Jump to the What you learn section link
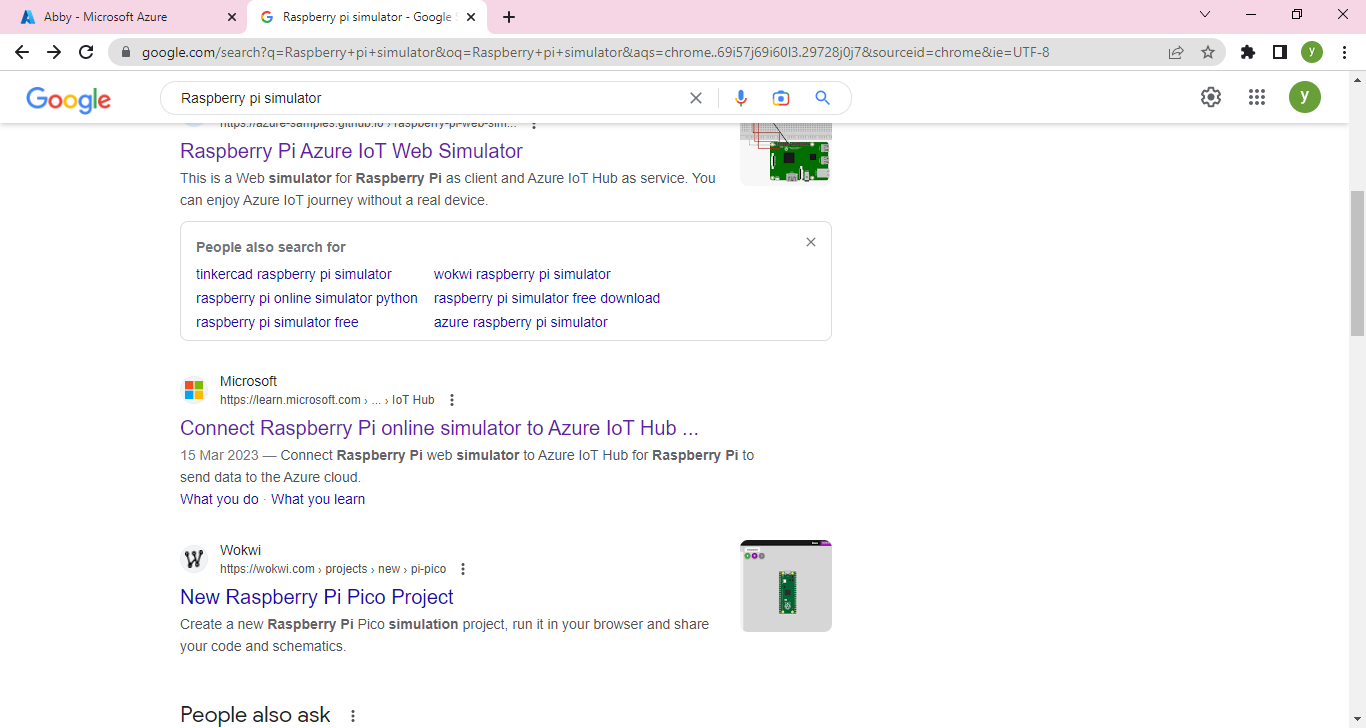Image resolution: width=1366 pixels, height=728 pixels. 318,499
